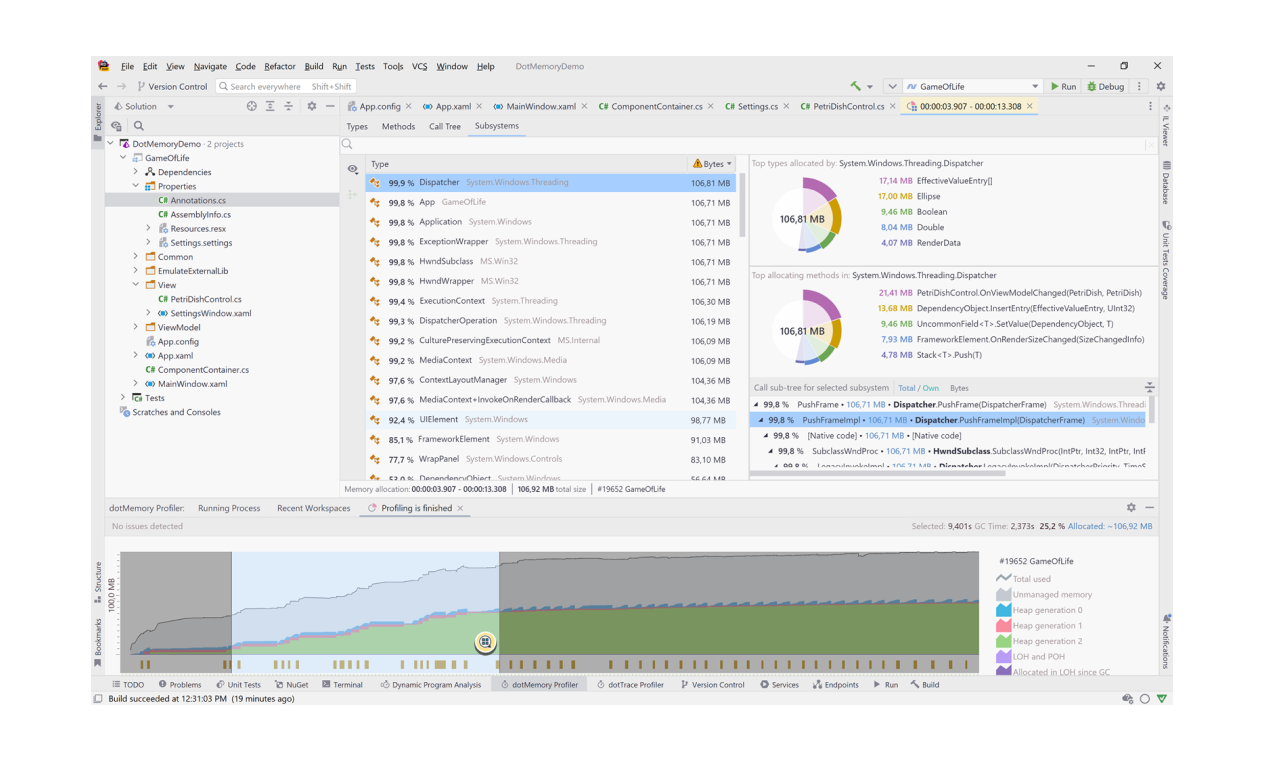
Task: Click the collapse all icon in Solution panel
Action: [288, 106]
